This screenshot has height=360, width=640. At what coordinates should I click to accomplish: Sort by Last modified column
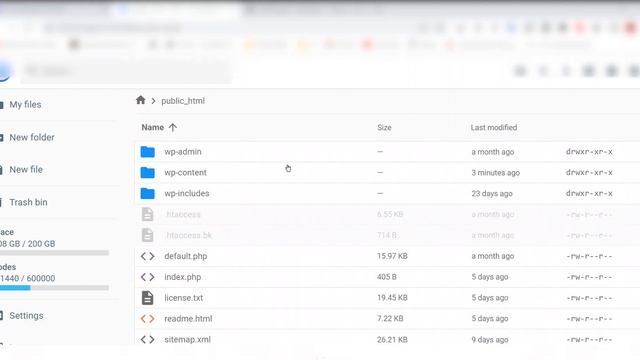pos(493,127)
